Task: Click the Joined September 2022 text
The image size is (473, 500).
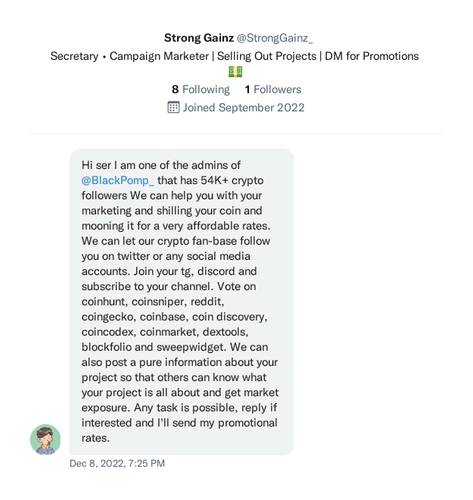Action: point(243,107)
